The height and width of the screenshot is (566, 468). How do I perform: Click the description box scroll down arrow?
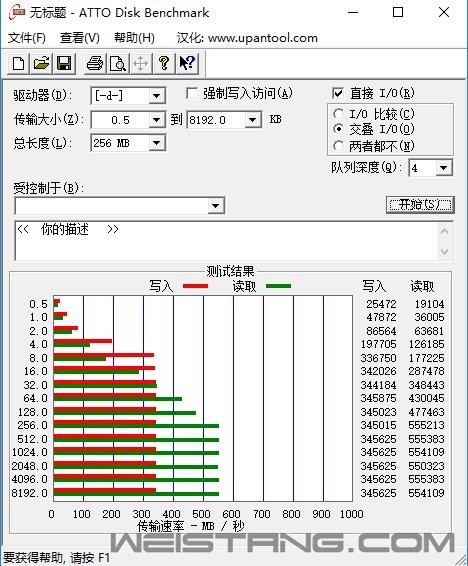(445, 252)
